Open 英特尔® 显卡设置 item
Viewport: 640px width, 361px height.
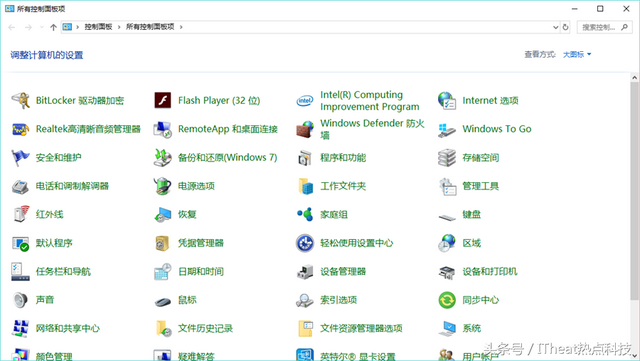coord(346,356)
